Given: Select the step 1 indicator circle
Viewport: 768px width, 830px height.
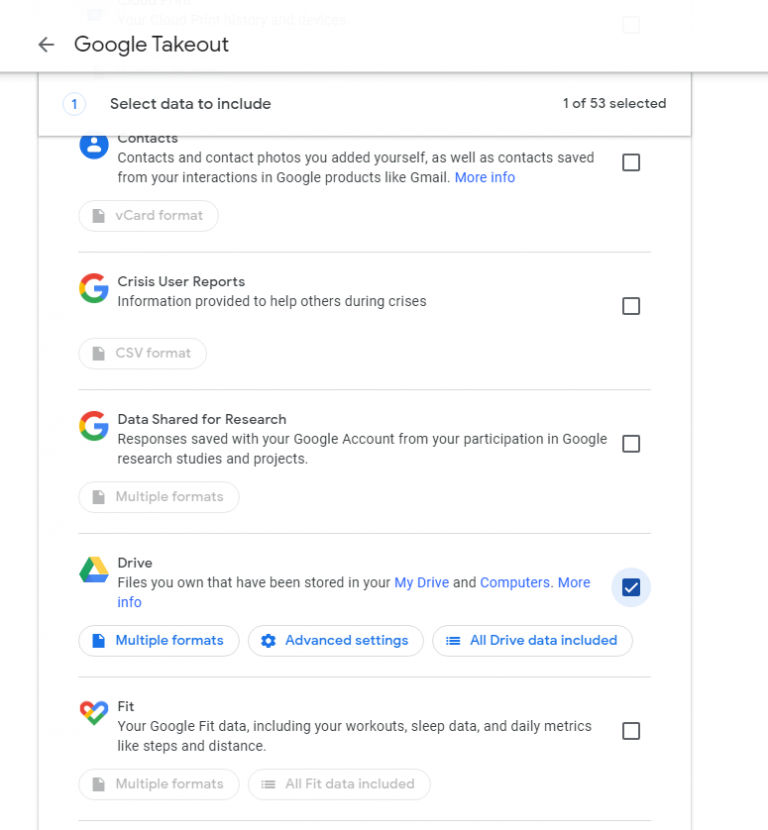Looking at the screenshot, I should pyautogui.click(x=74, y=103).
